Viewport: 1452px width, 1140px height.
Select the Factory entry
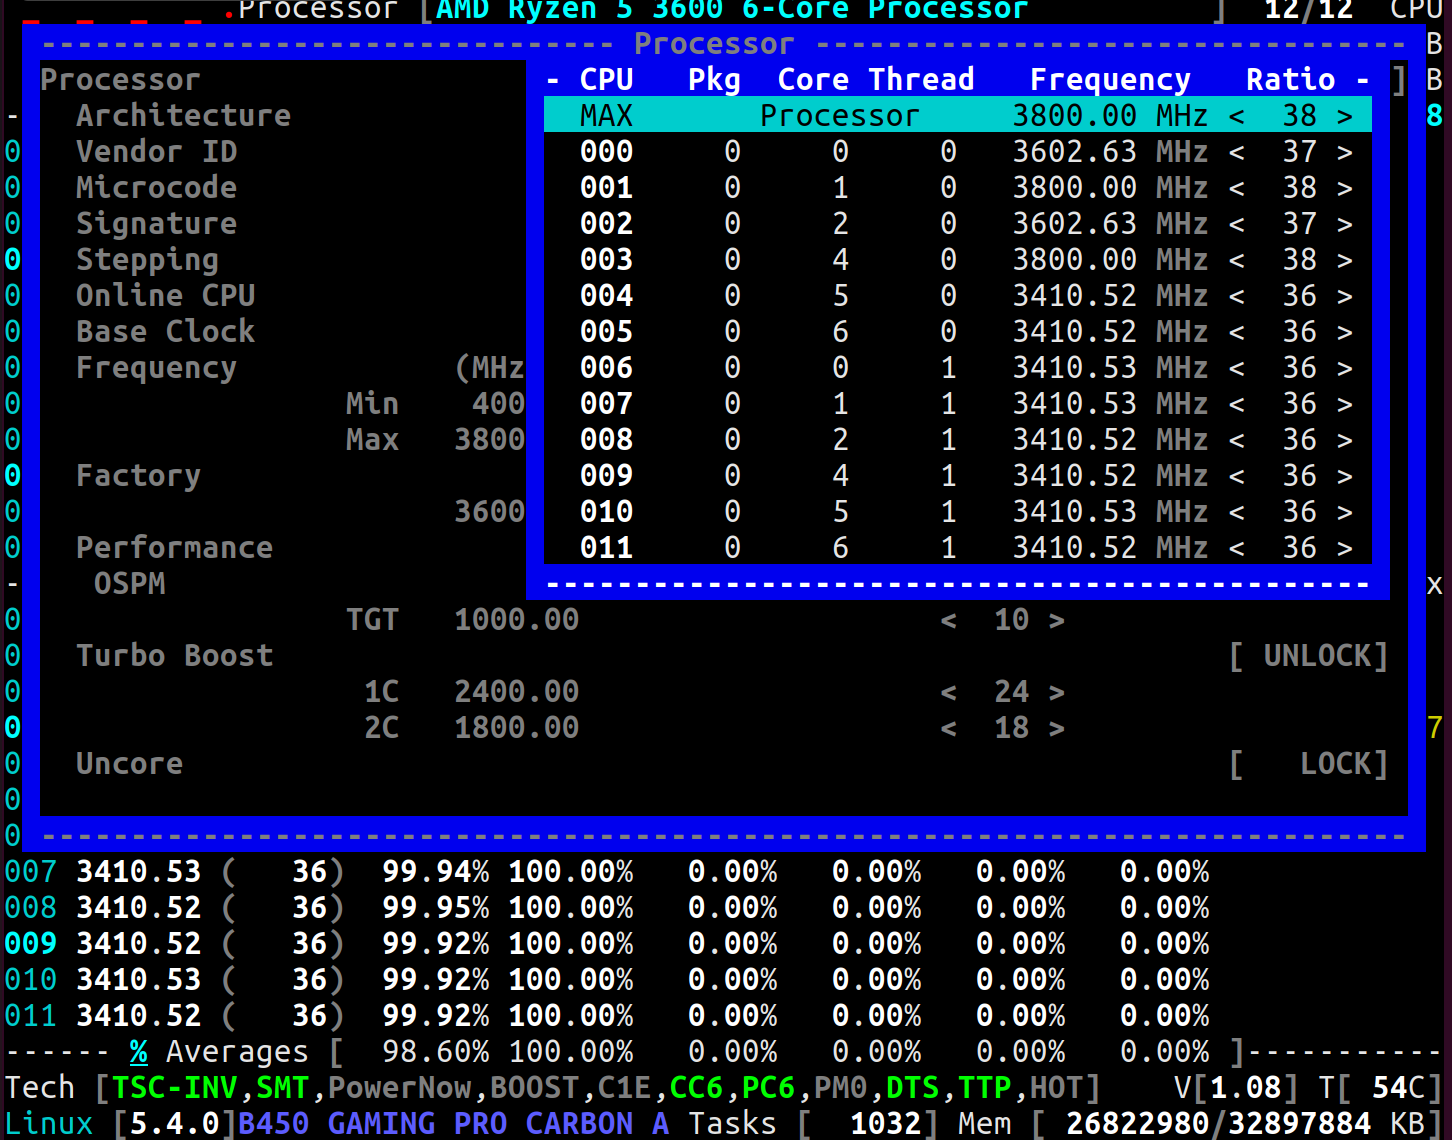(x=138, y=476)
